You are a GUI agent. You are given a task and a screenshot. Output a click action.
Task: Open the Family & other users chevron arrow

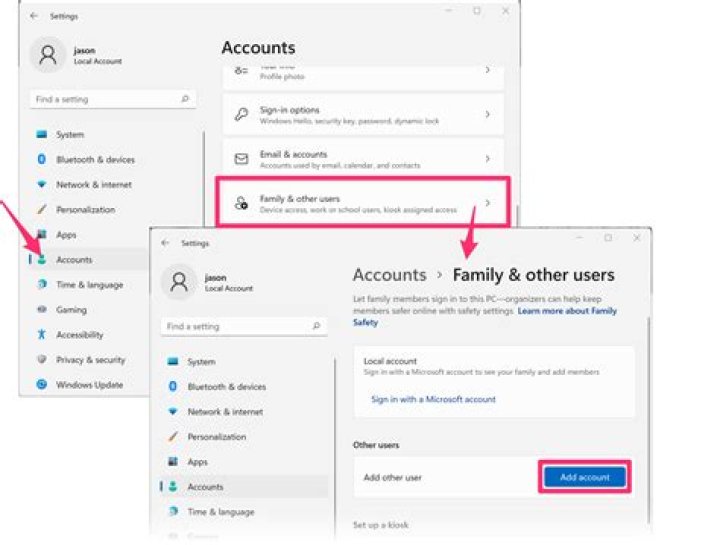point(487,203)
